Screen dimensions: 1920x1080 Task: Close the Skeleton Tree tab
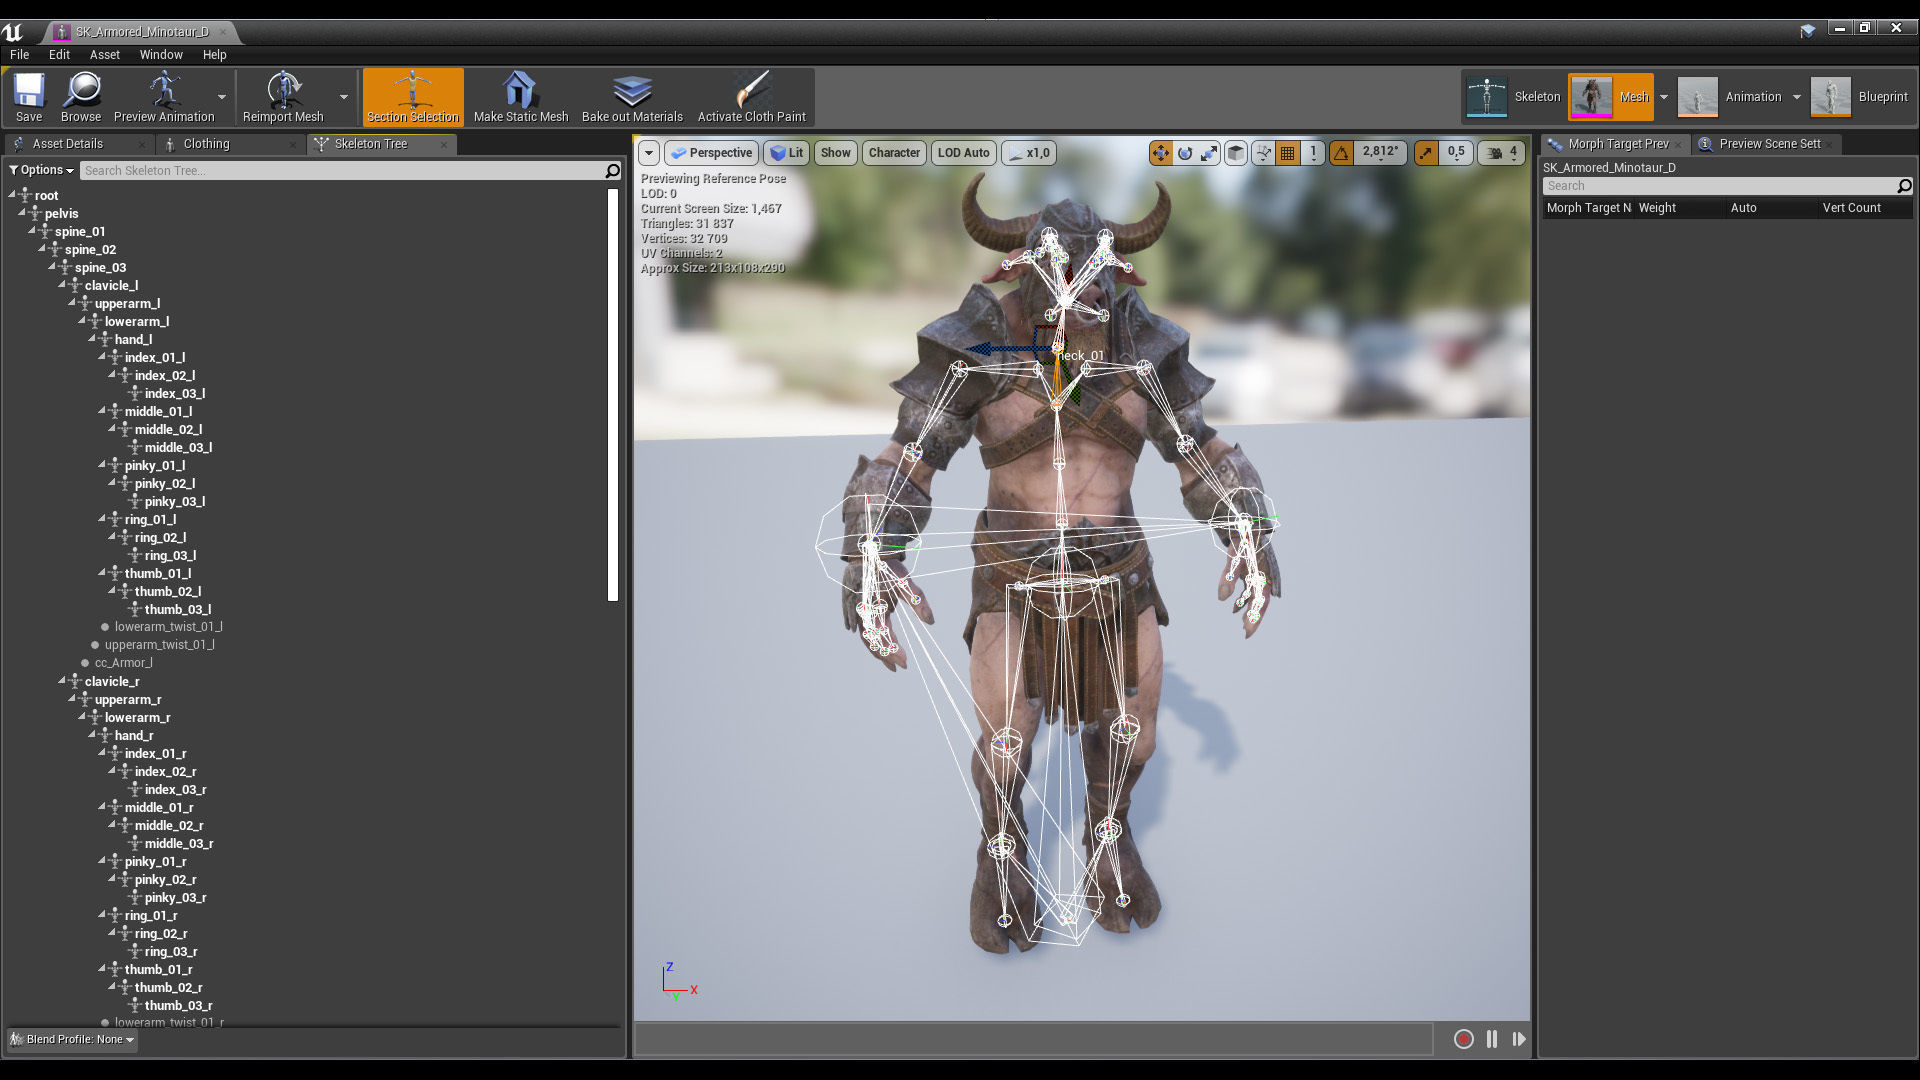tap(444, 144)
